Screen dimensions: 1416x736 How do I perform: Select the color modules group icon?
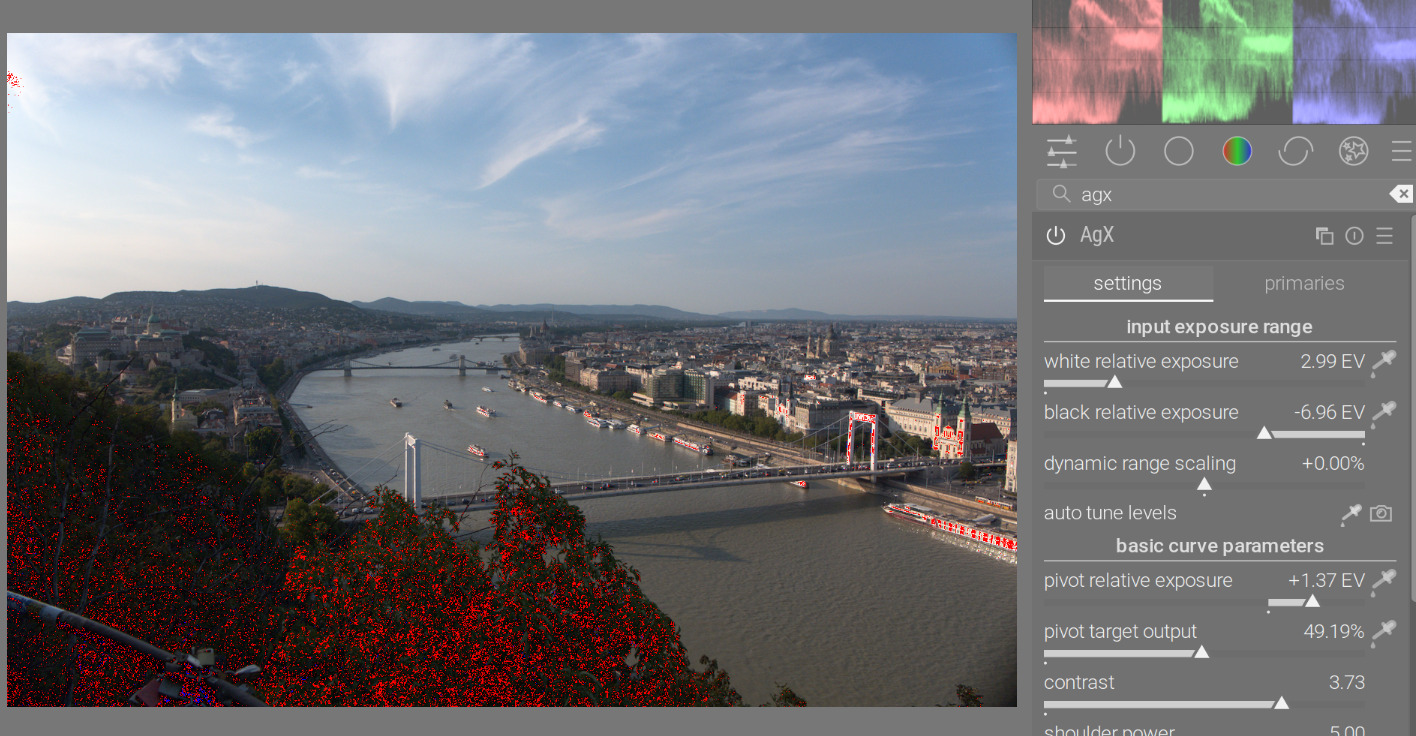[x=1237, y=152]
